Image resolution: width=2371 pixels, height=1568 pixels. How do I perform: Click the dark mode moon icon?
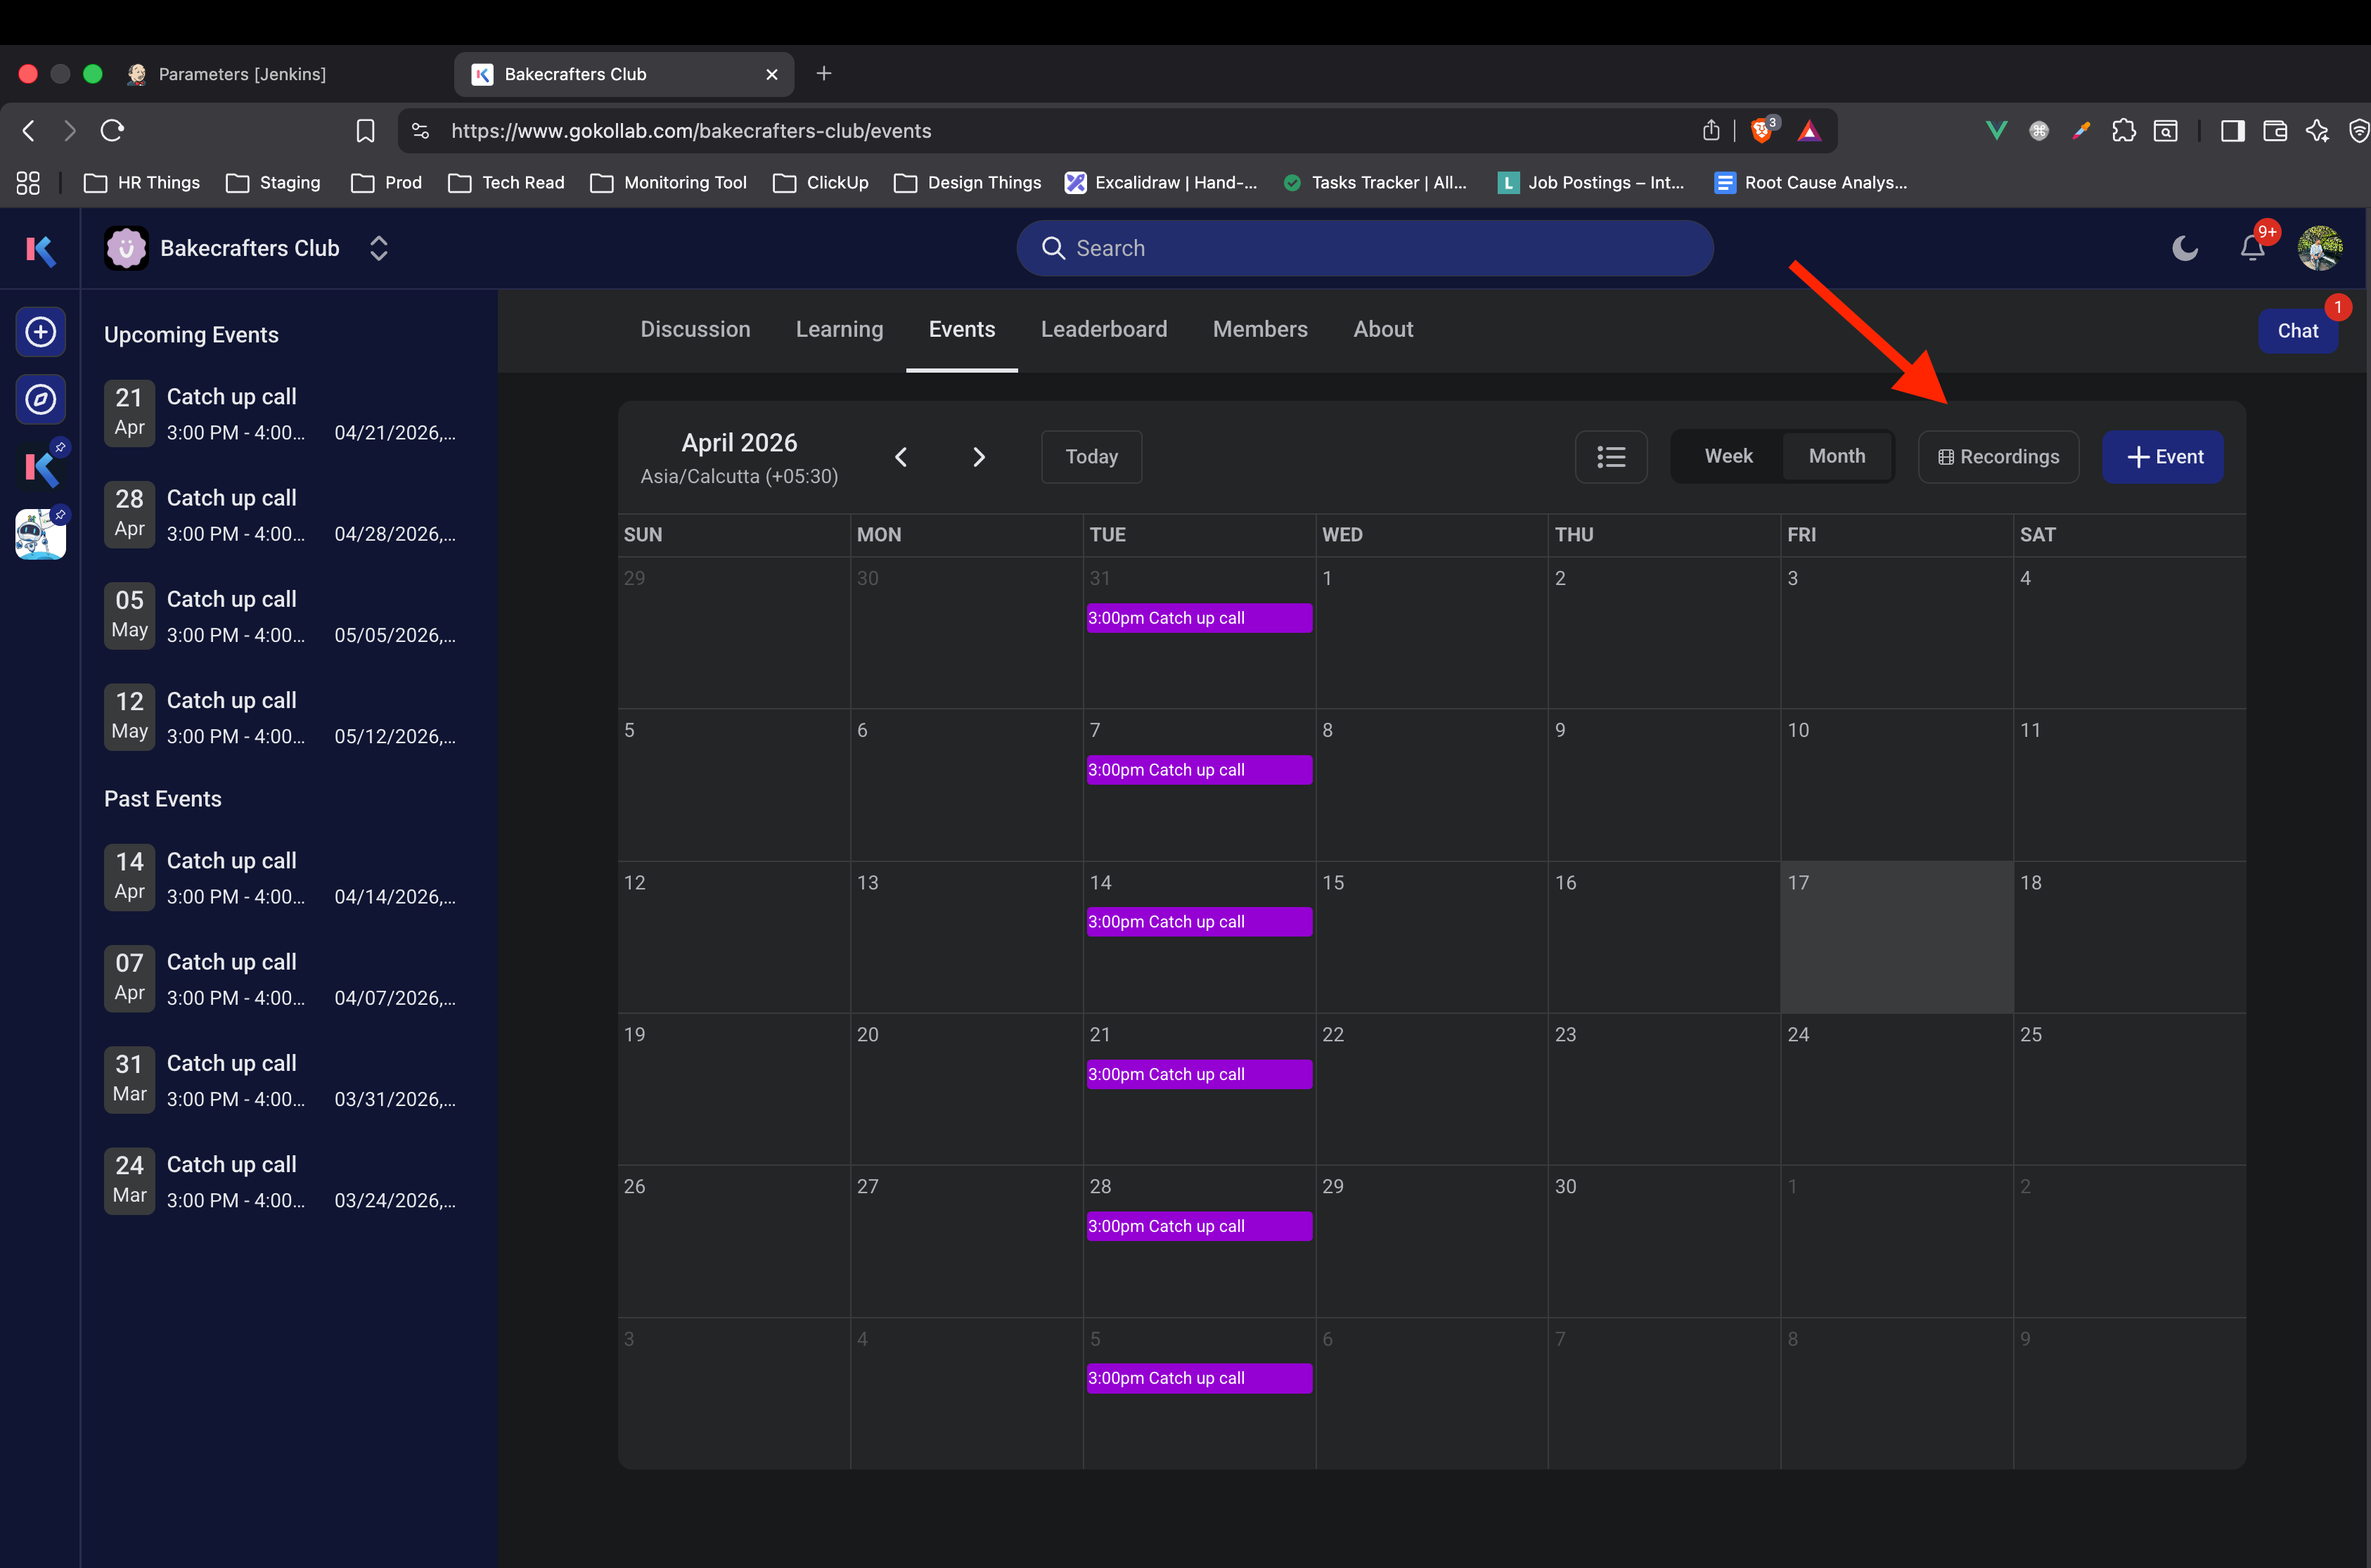tap(2184, 248)
